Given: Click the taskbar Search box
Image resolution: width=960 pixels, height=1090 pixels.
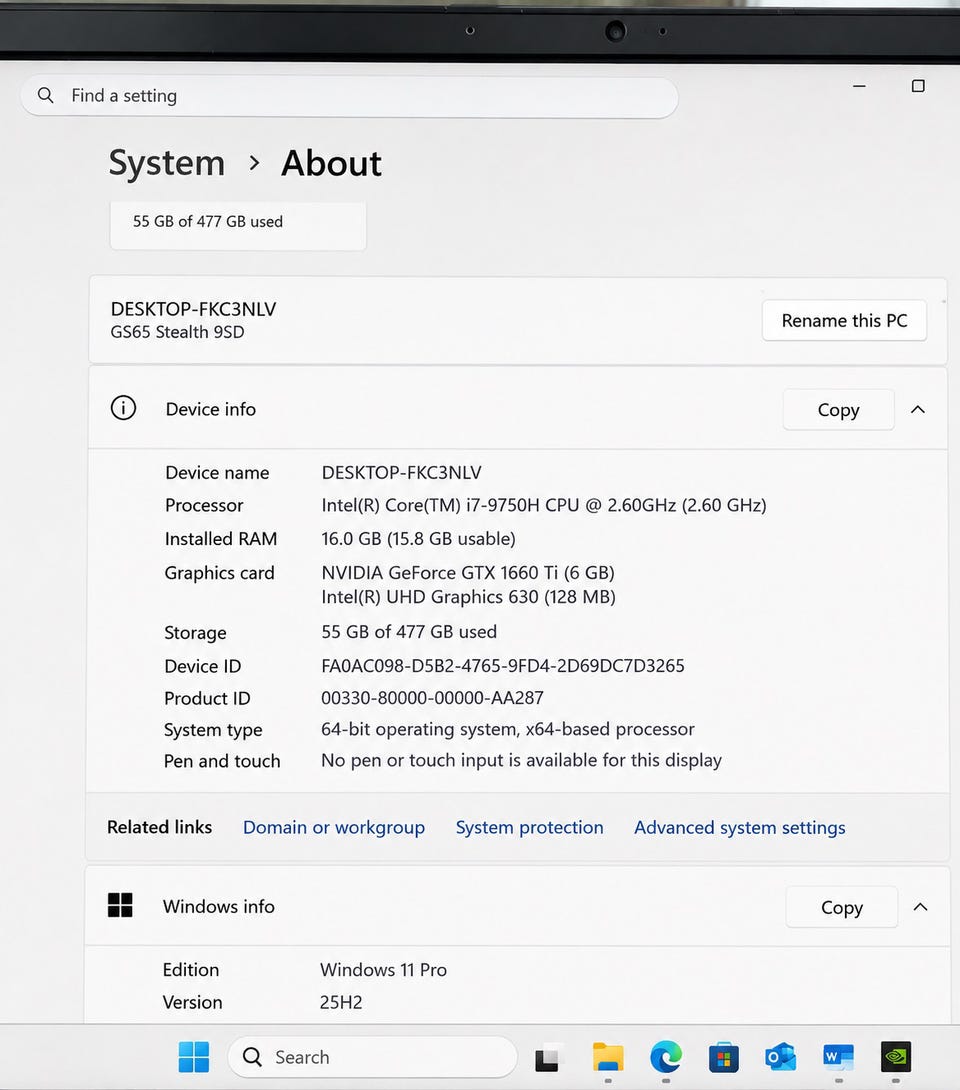Looking at the screenshot, I should pyautogui.click(x=373, y=1057).
